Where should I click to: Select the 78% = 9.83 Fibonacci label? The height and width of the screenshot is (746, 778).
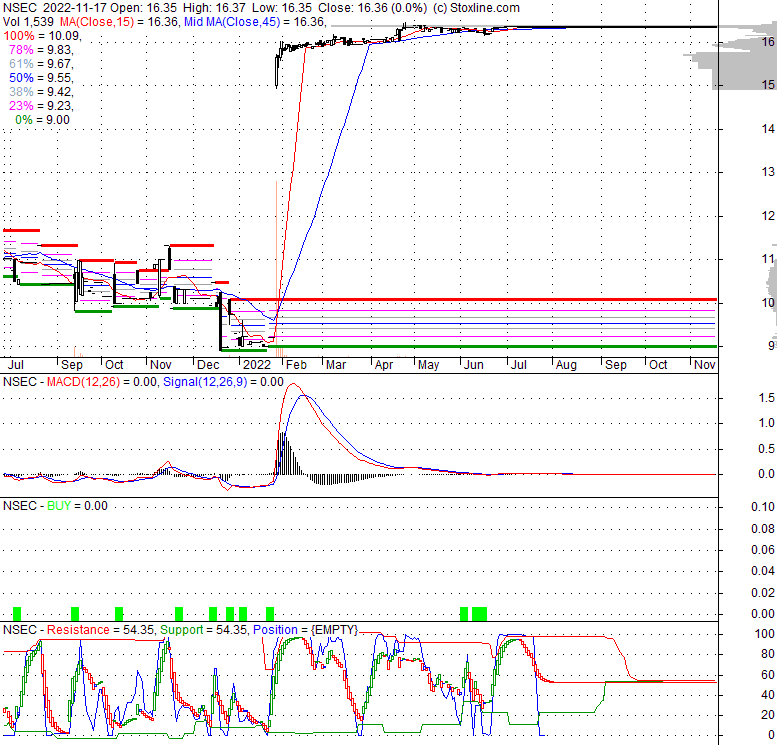click(40, 50)
